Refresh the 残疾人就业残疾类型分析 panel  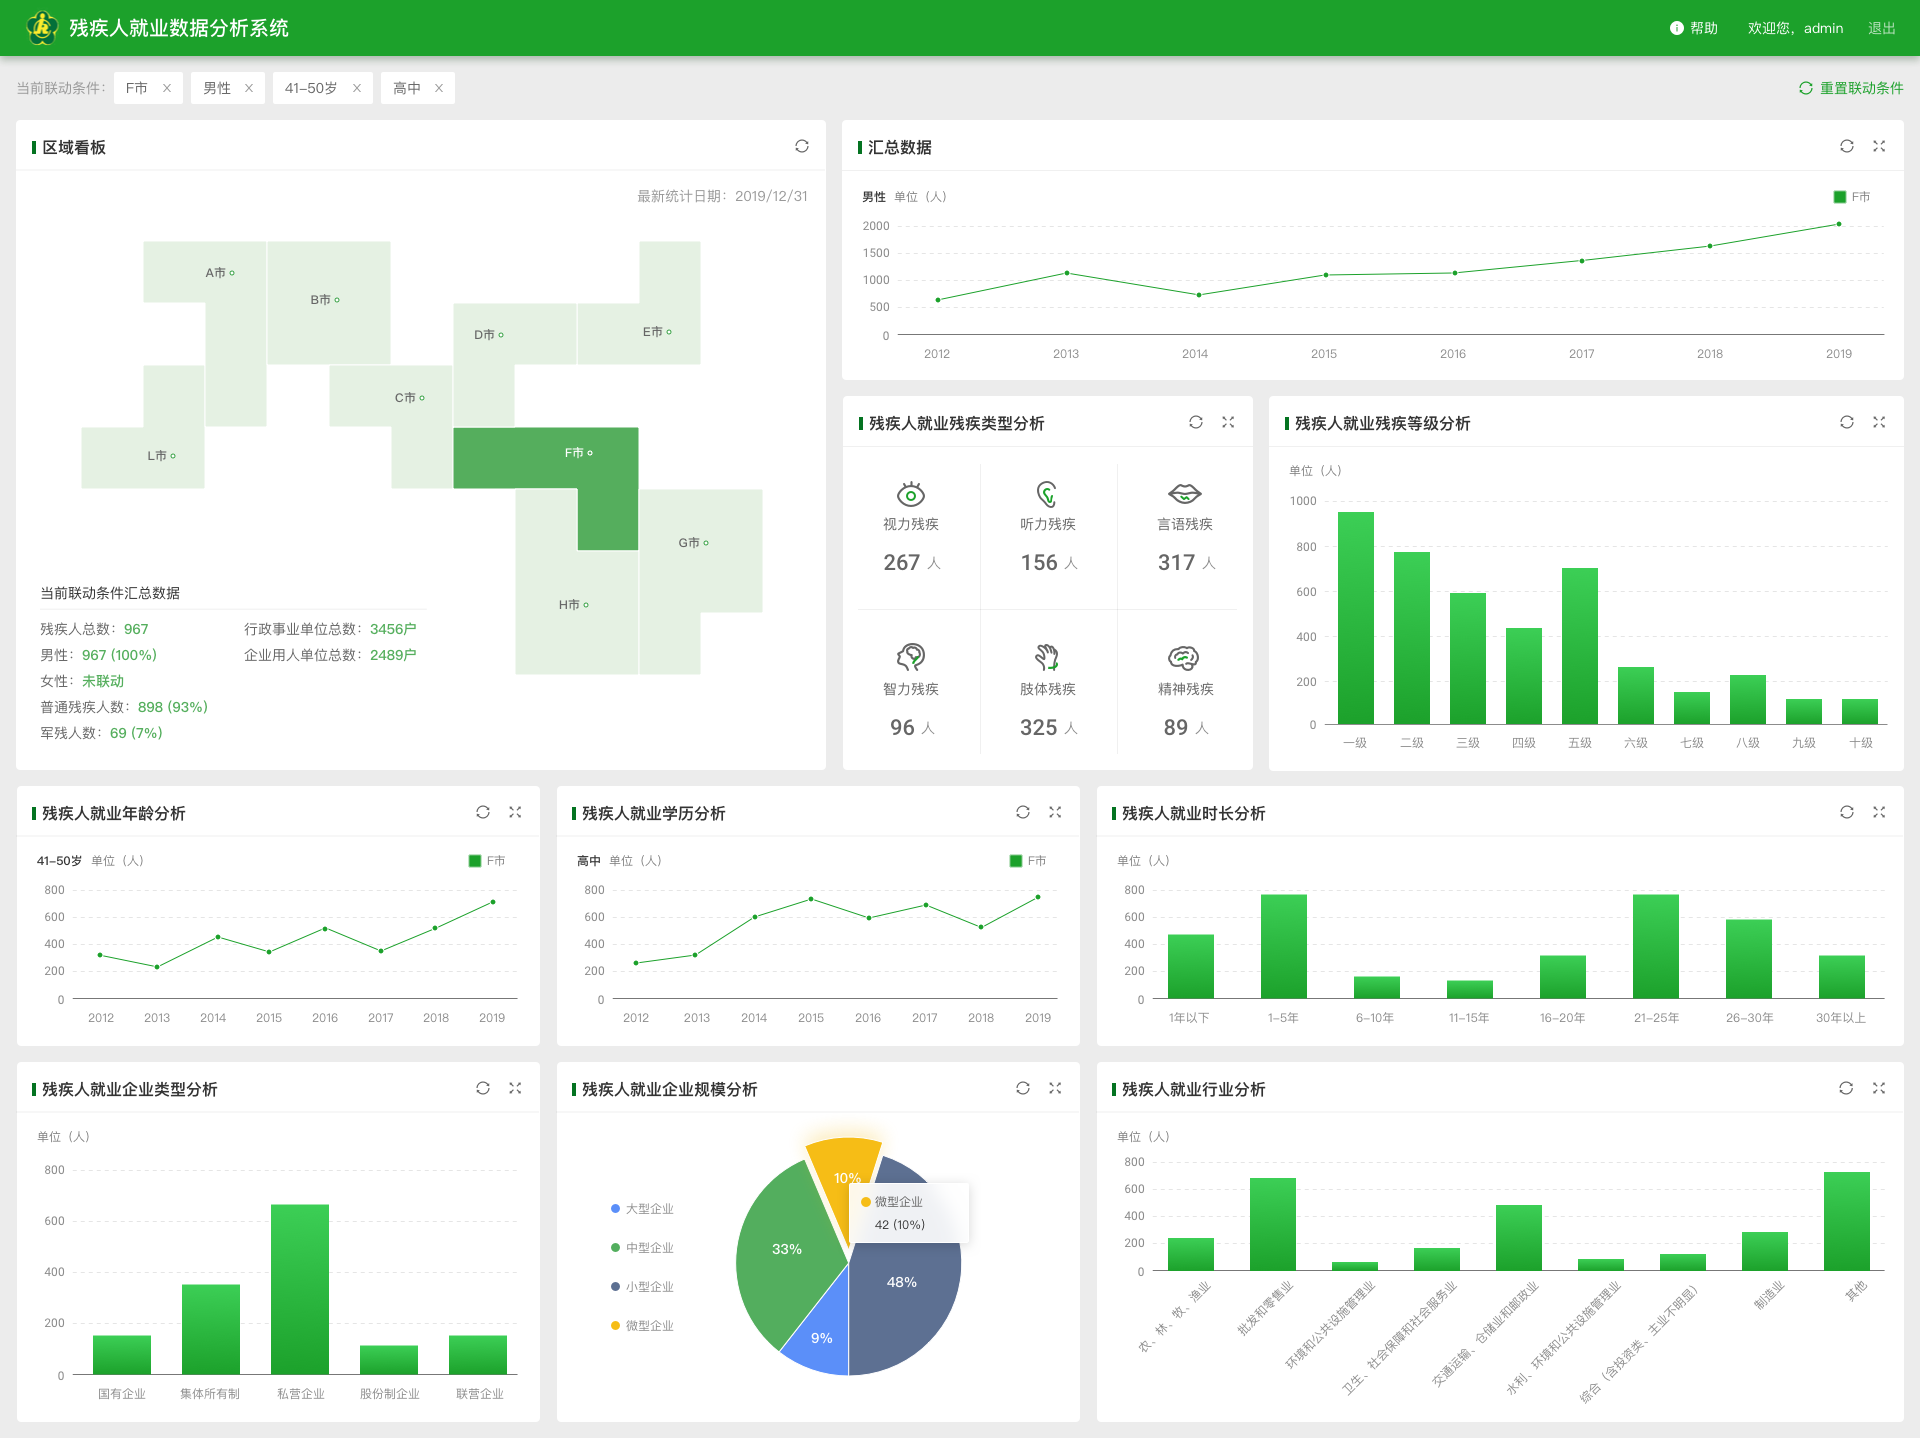[x=1196, y=423]
